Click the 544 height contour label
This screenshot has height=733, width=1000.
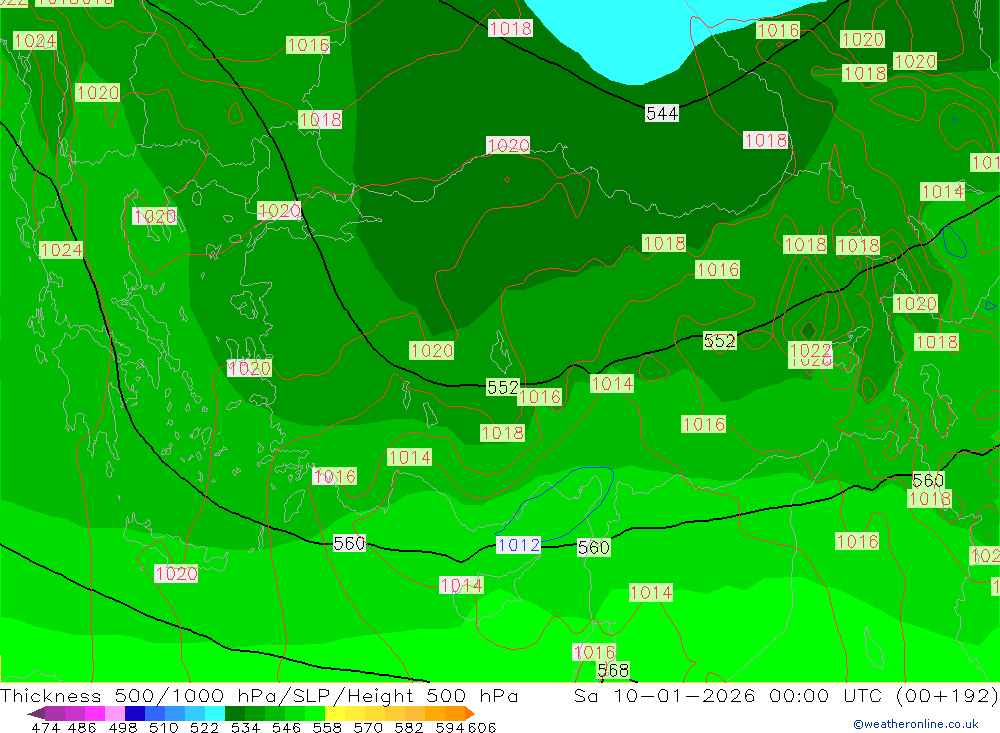(662, 114)
